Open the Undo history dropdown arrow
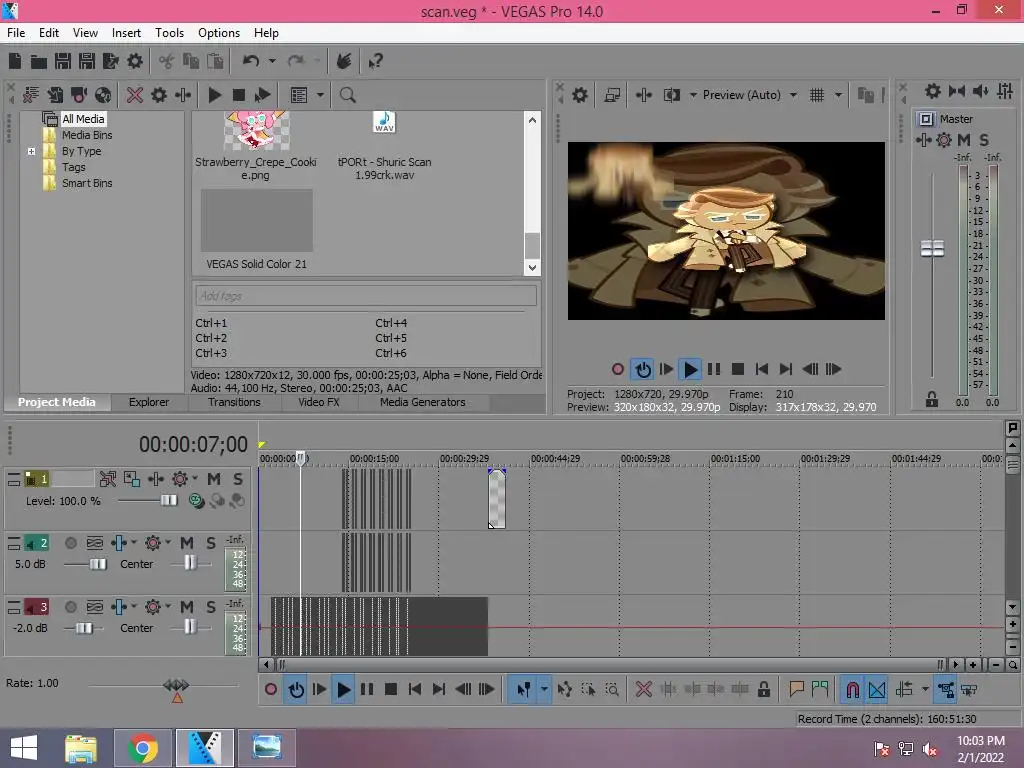 click(x=272, y=61)
